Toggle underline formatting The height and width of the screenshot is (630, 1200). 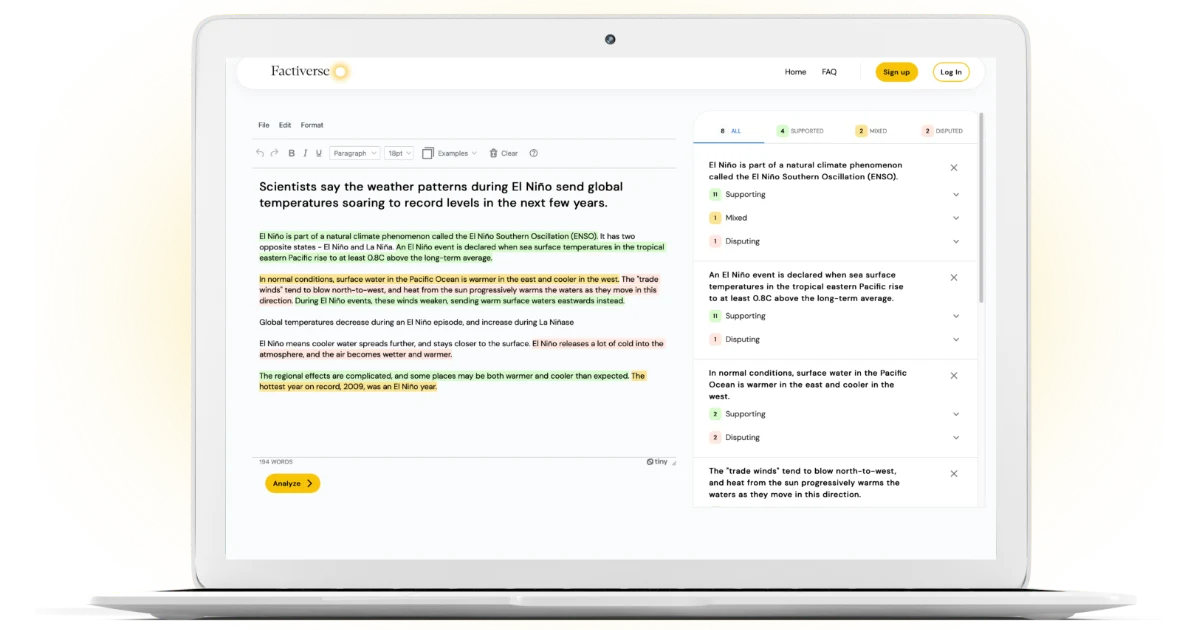(319, 153)
